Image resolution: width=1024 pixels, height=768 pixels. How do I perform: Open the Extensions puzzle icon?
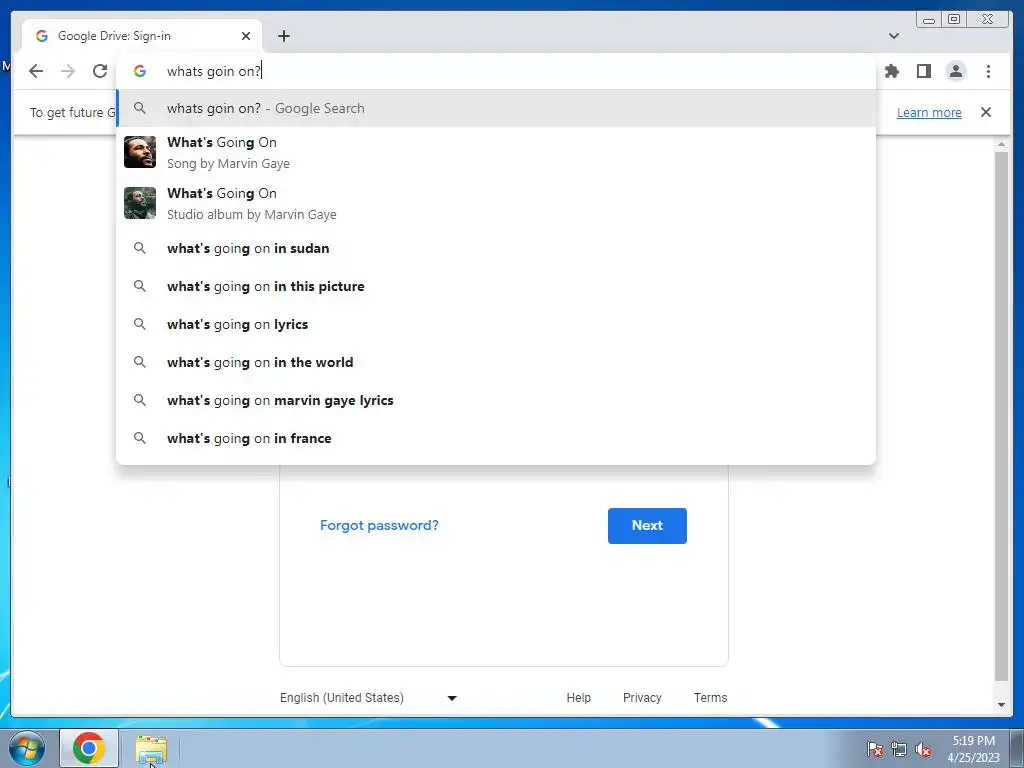click(x=891, y=71)
